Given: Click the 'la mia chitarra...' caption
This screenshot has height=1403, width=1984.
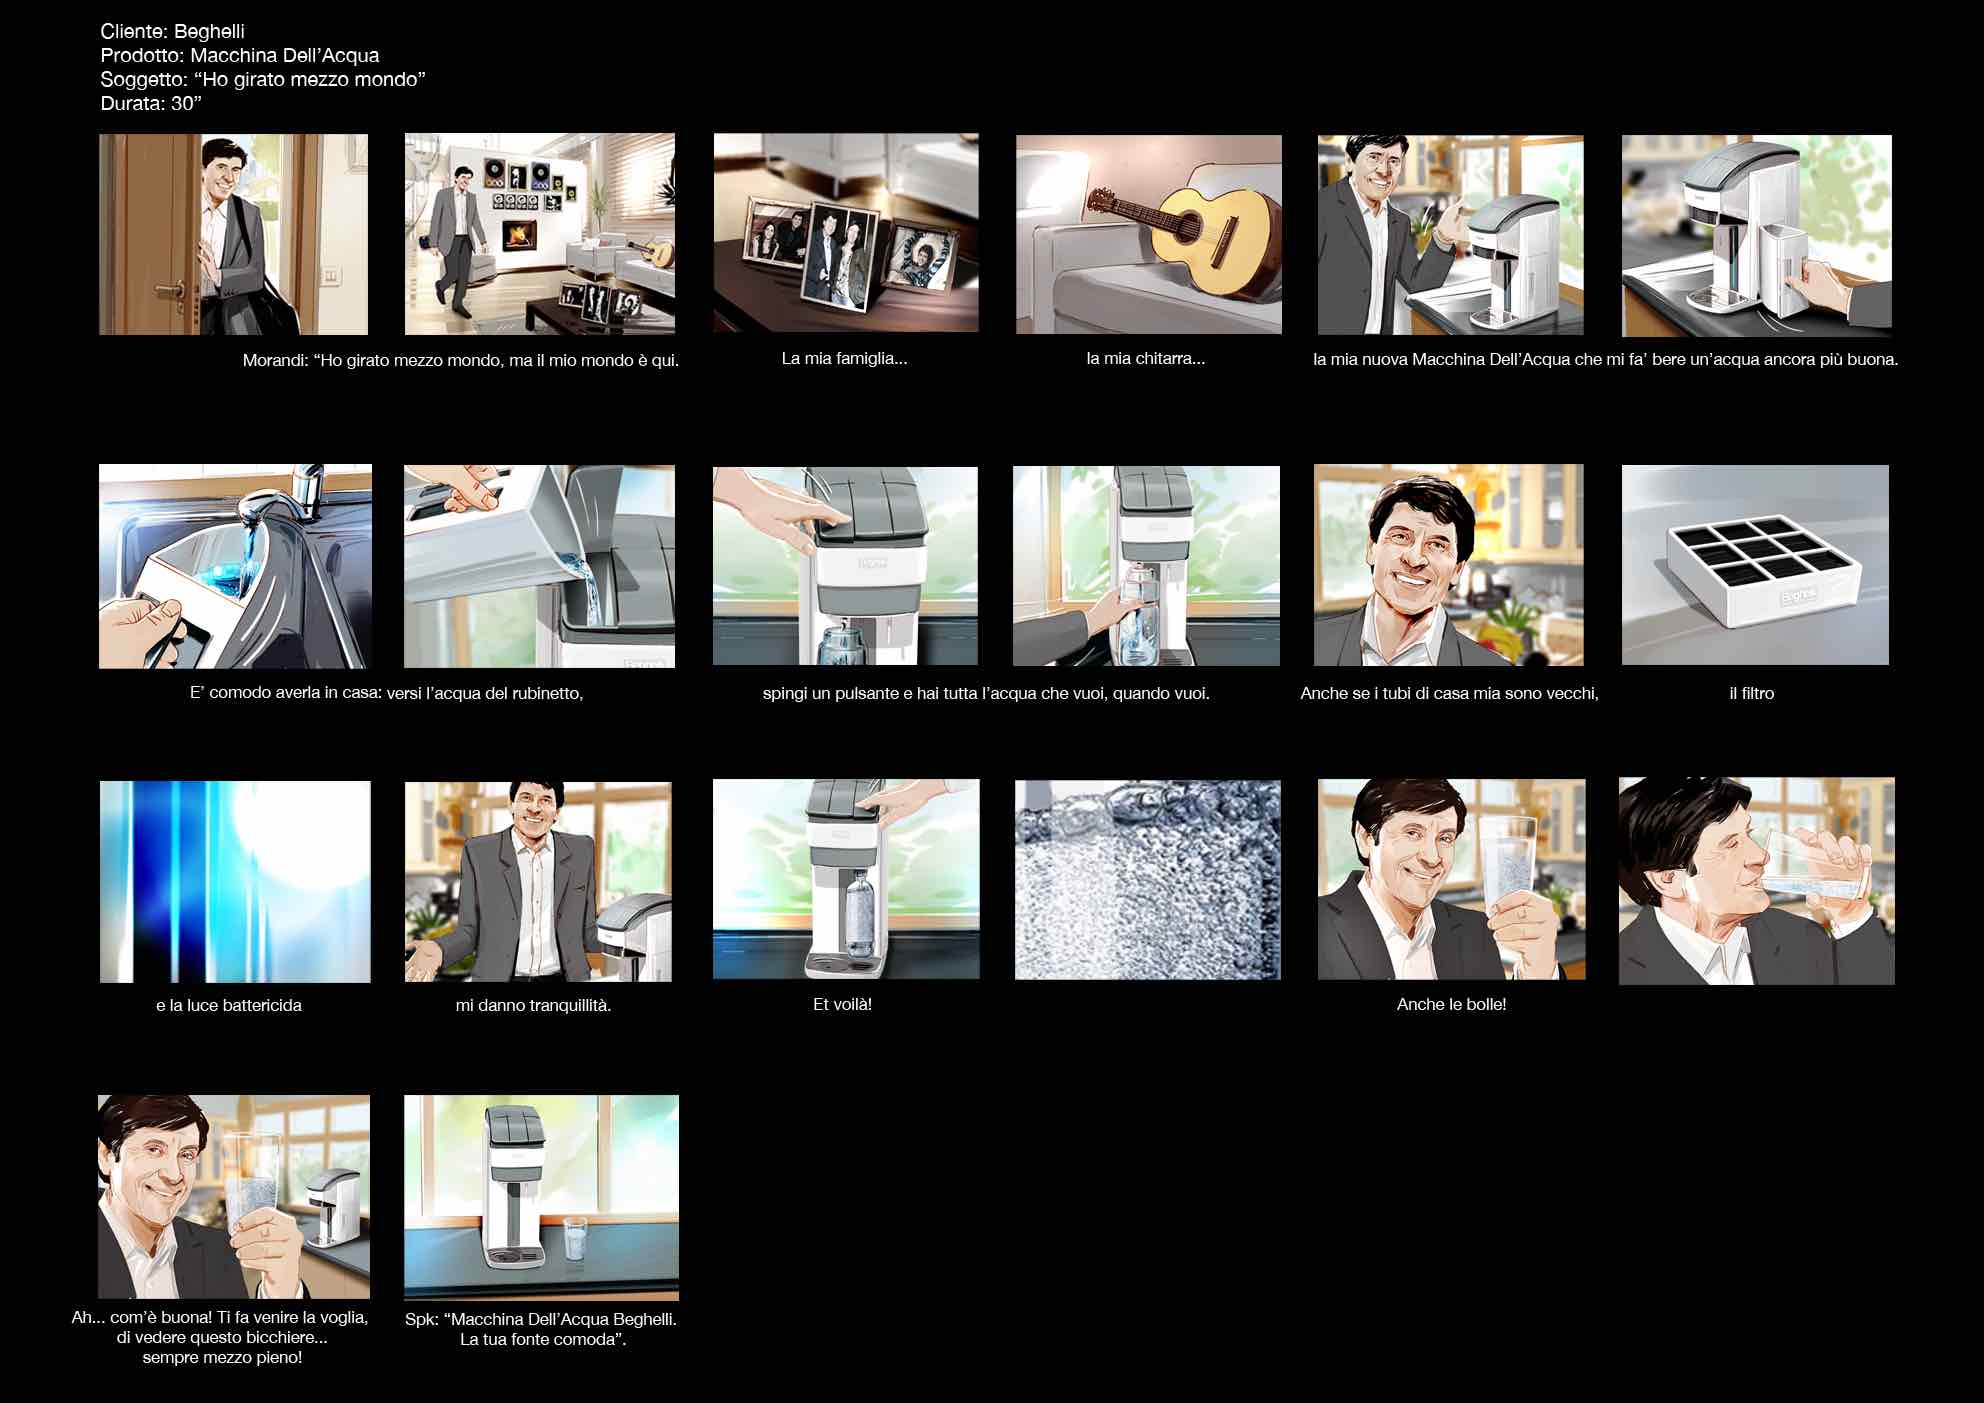Looking at the screenshot, I should click(x=1145, y=358).
